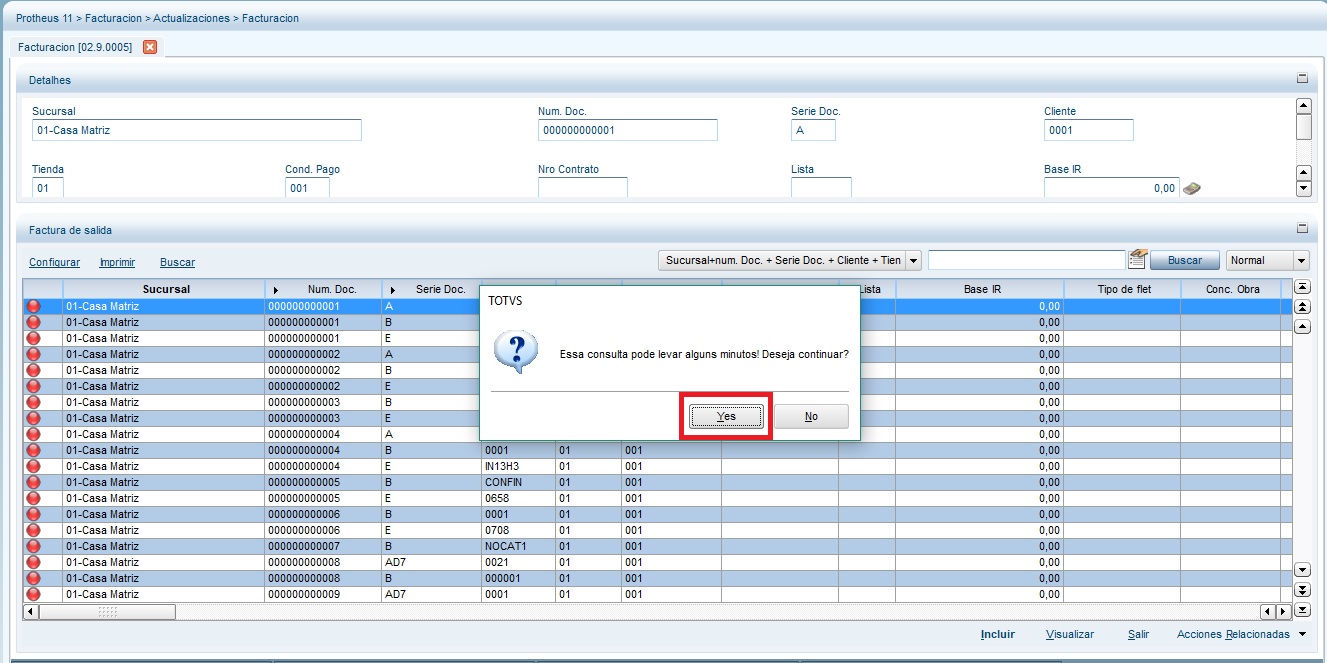
Task: Click the notepad icon next to search field
Action: pos(1137,260)
